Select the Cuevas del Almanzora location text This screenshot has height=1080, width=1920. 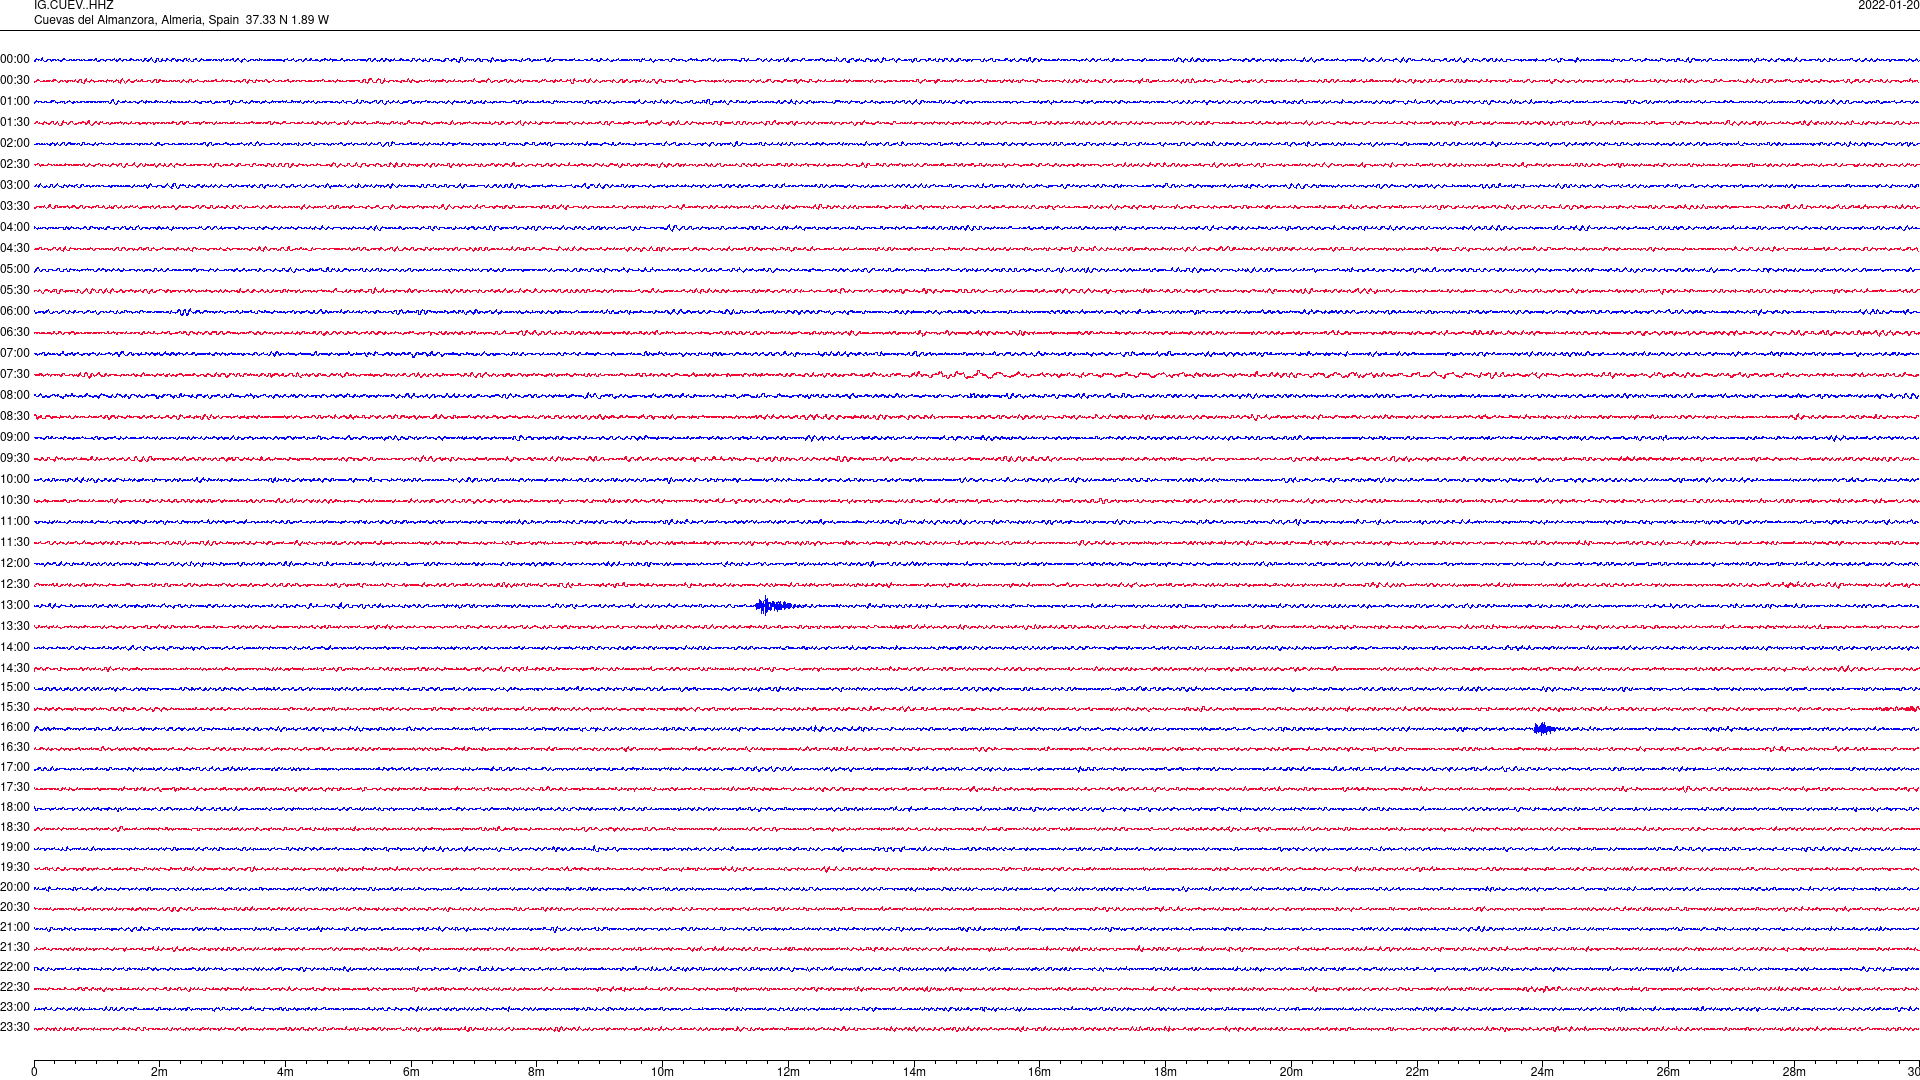181,20
